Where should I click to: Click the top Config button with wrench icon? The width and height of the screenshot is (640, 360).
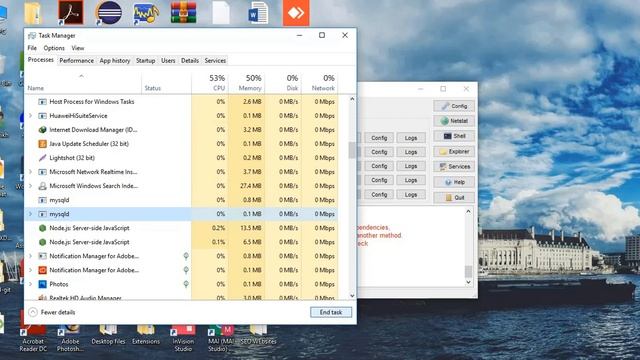click(454, 106)
